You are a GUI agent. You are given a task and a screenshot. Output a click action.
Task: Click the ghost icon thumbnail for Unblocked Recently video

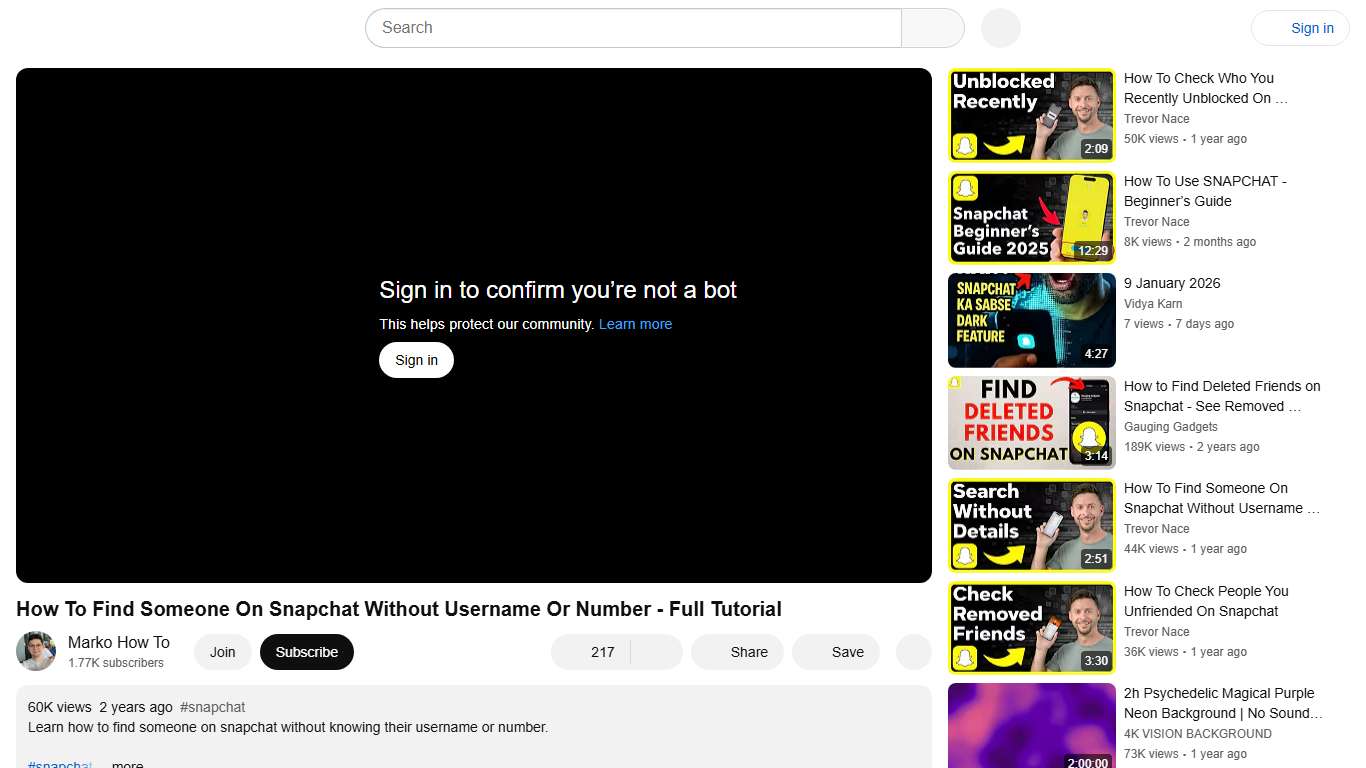point(1031,114)
